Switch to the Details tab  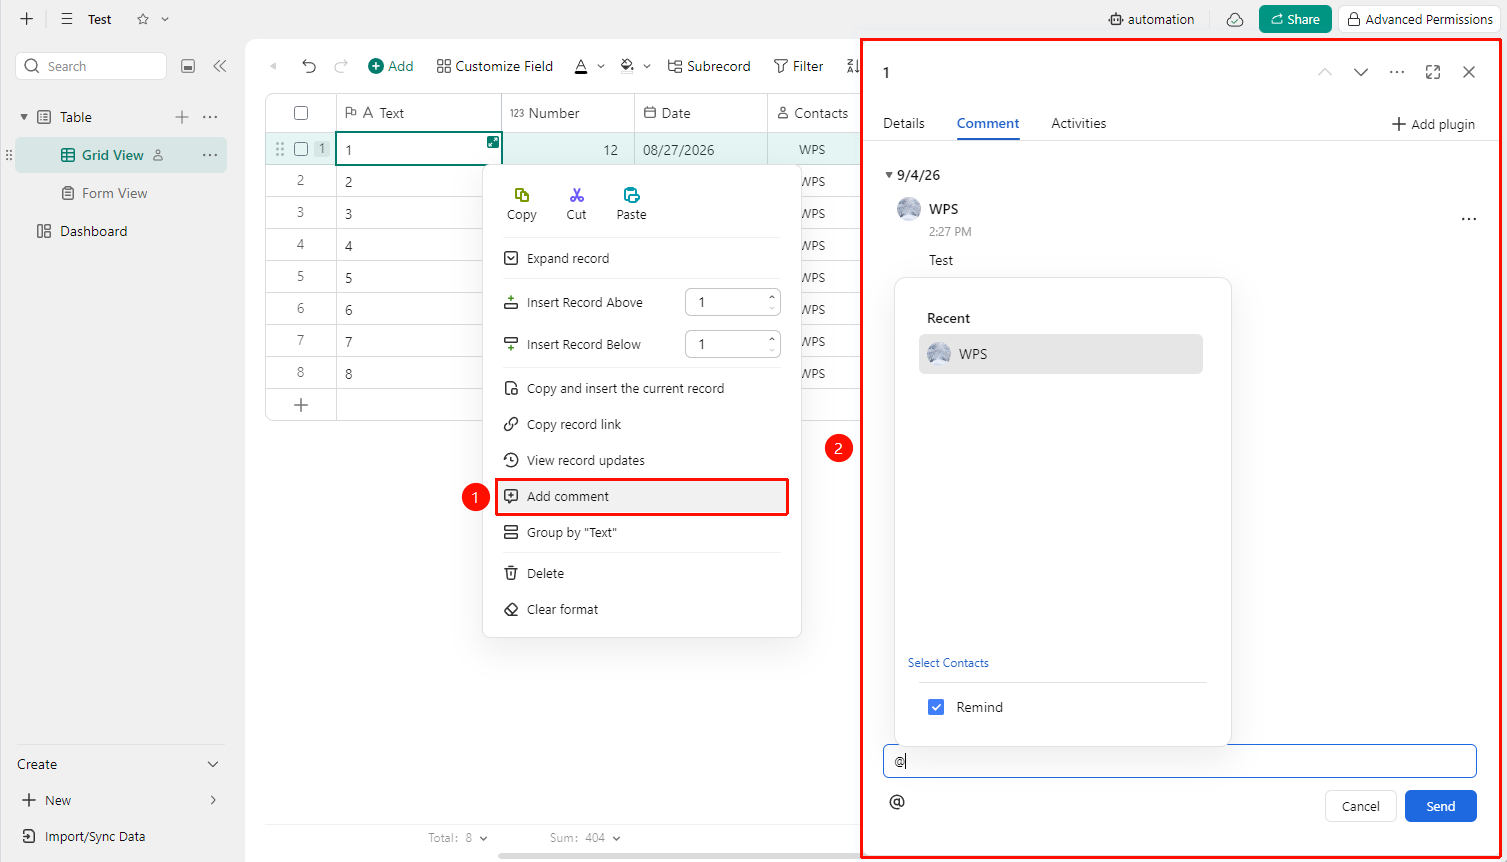904,123
